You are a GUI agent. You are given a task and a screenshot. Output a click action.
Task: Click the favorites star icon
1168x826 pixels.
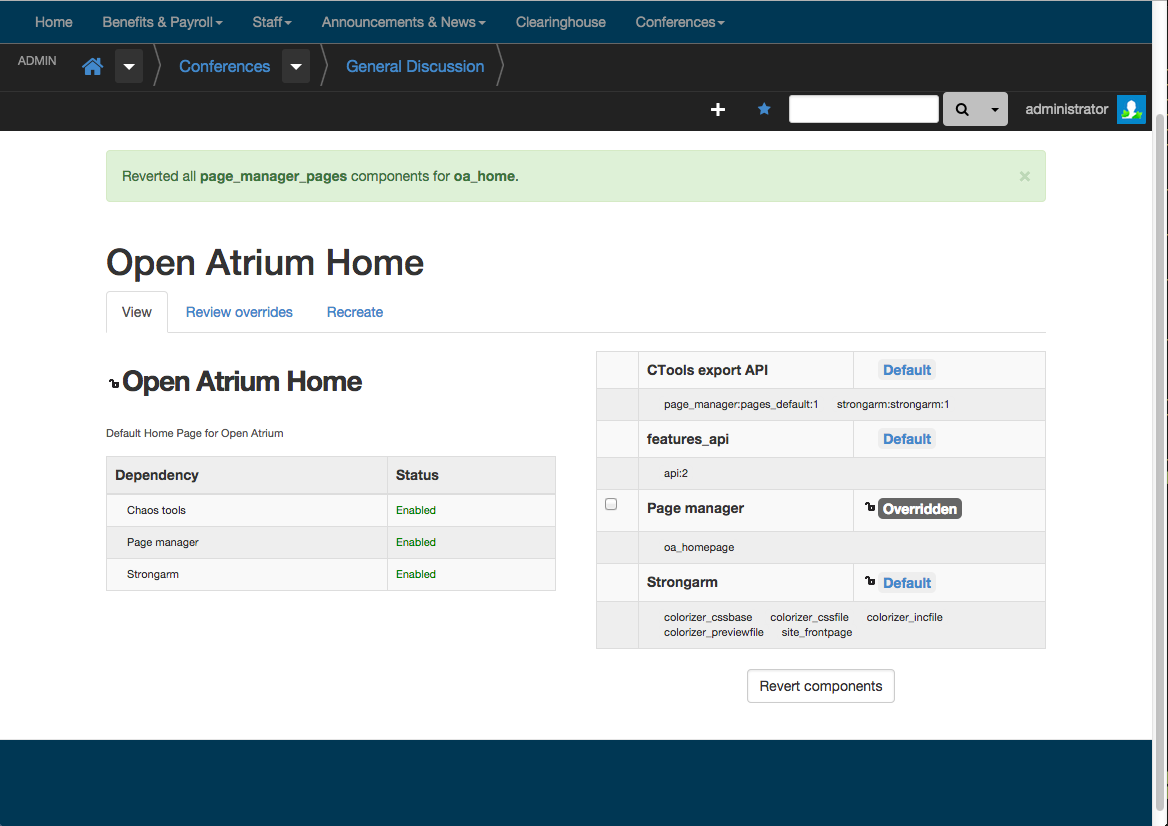click(x=763, y=109)
